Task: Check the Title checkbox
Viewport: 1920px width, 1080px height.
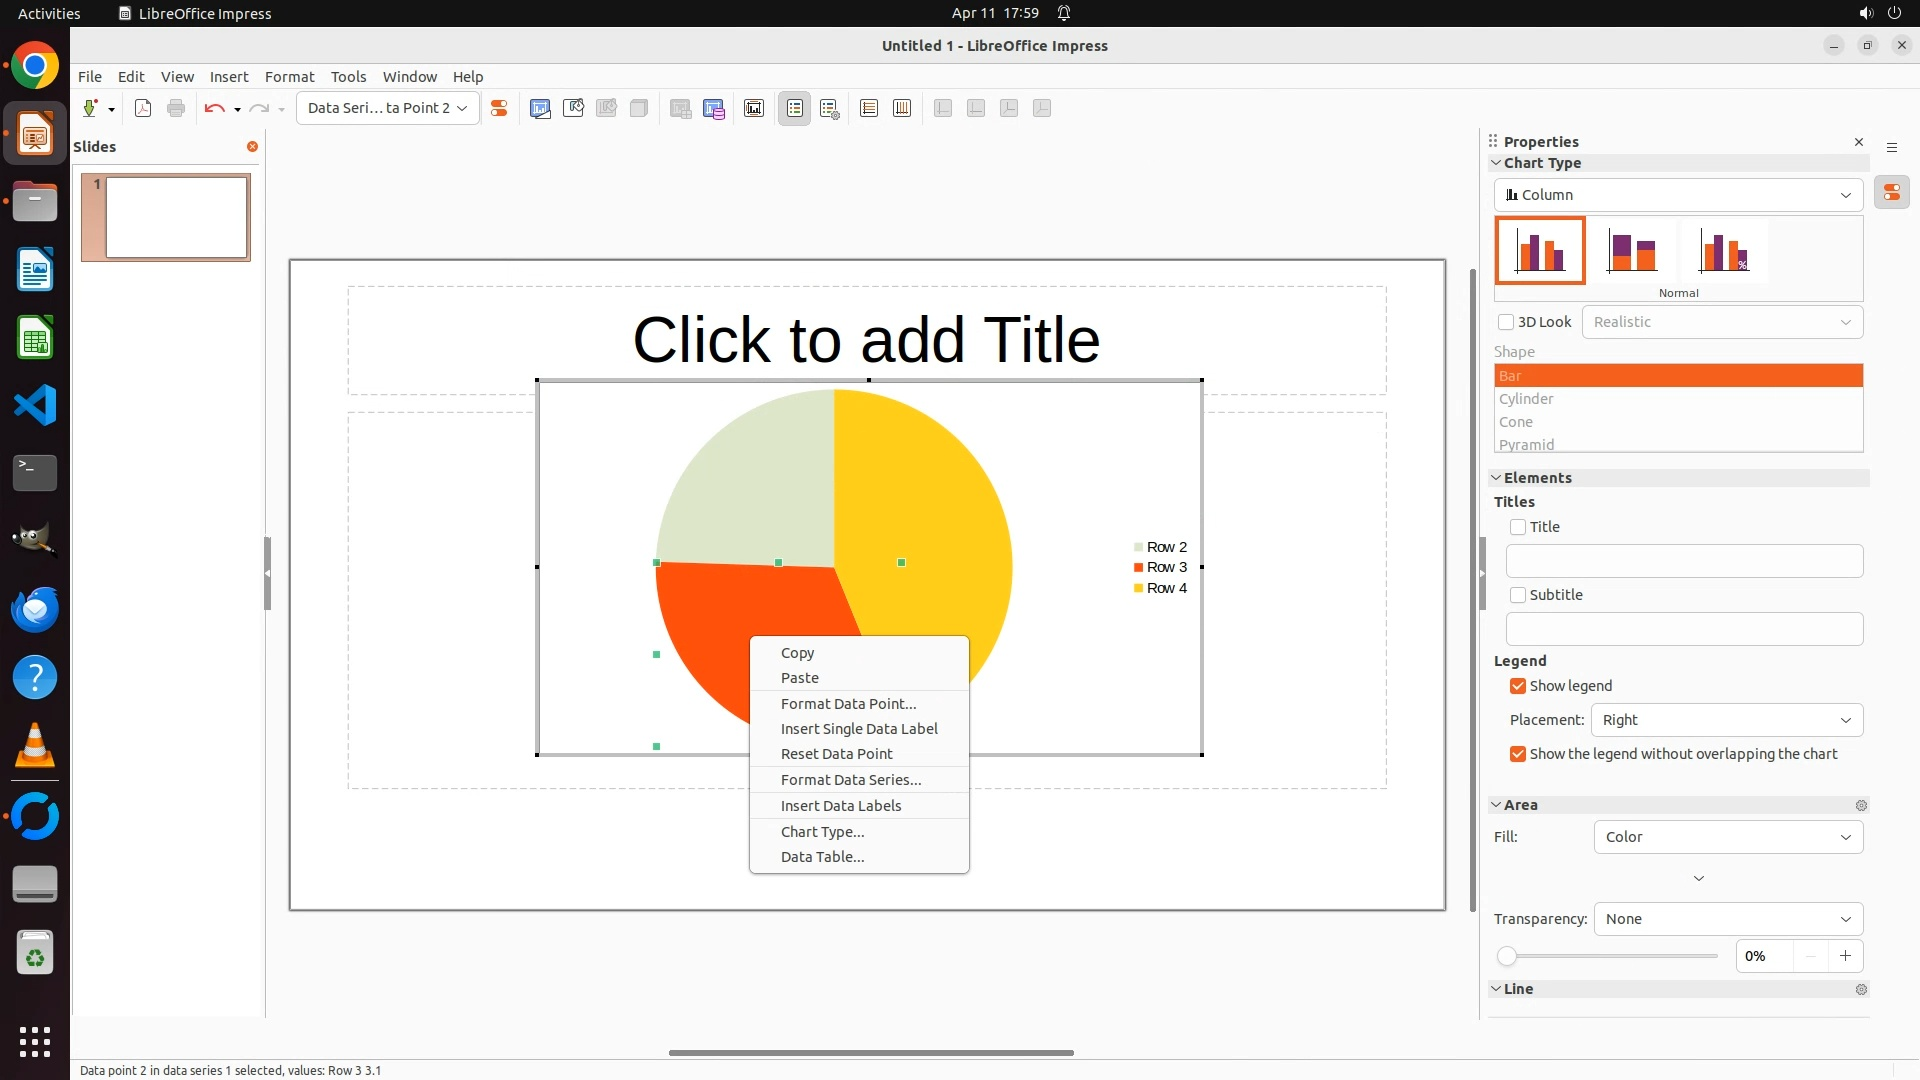Action: (1518, 527)
